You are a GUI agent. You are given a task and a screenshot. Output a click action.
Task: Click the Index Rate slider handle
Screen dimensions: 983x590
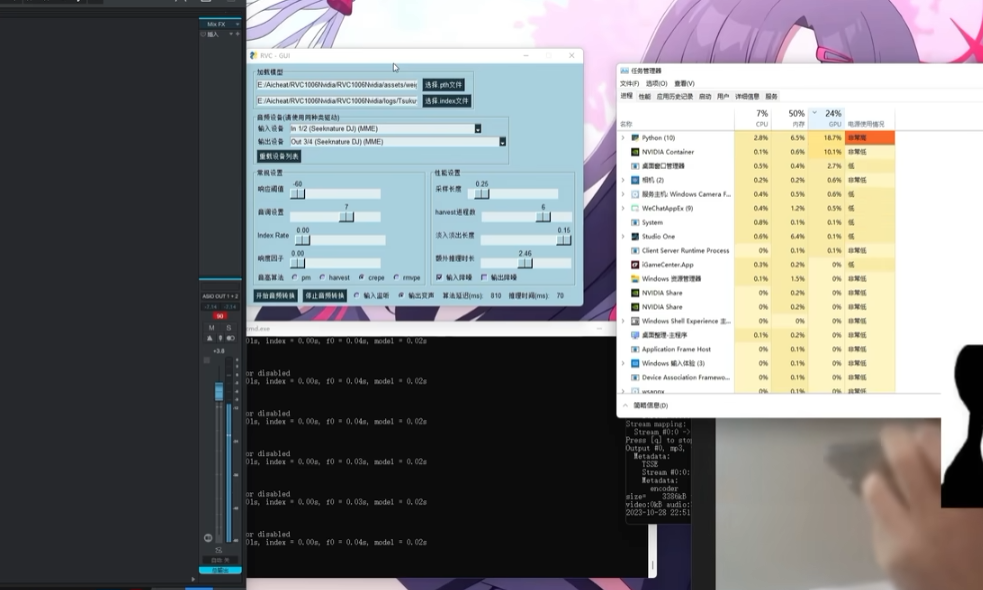[302, 241]
